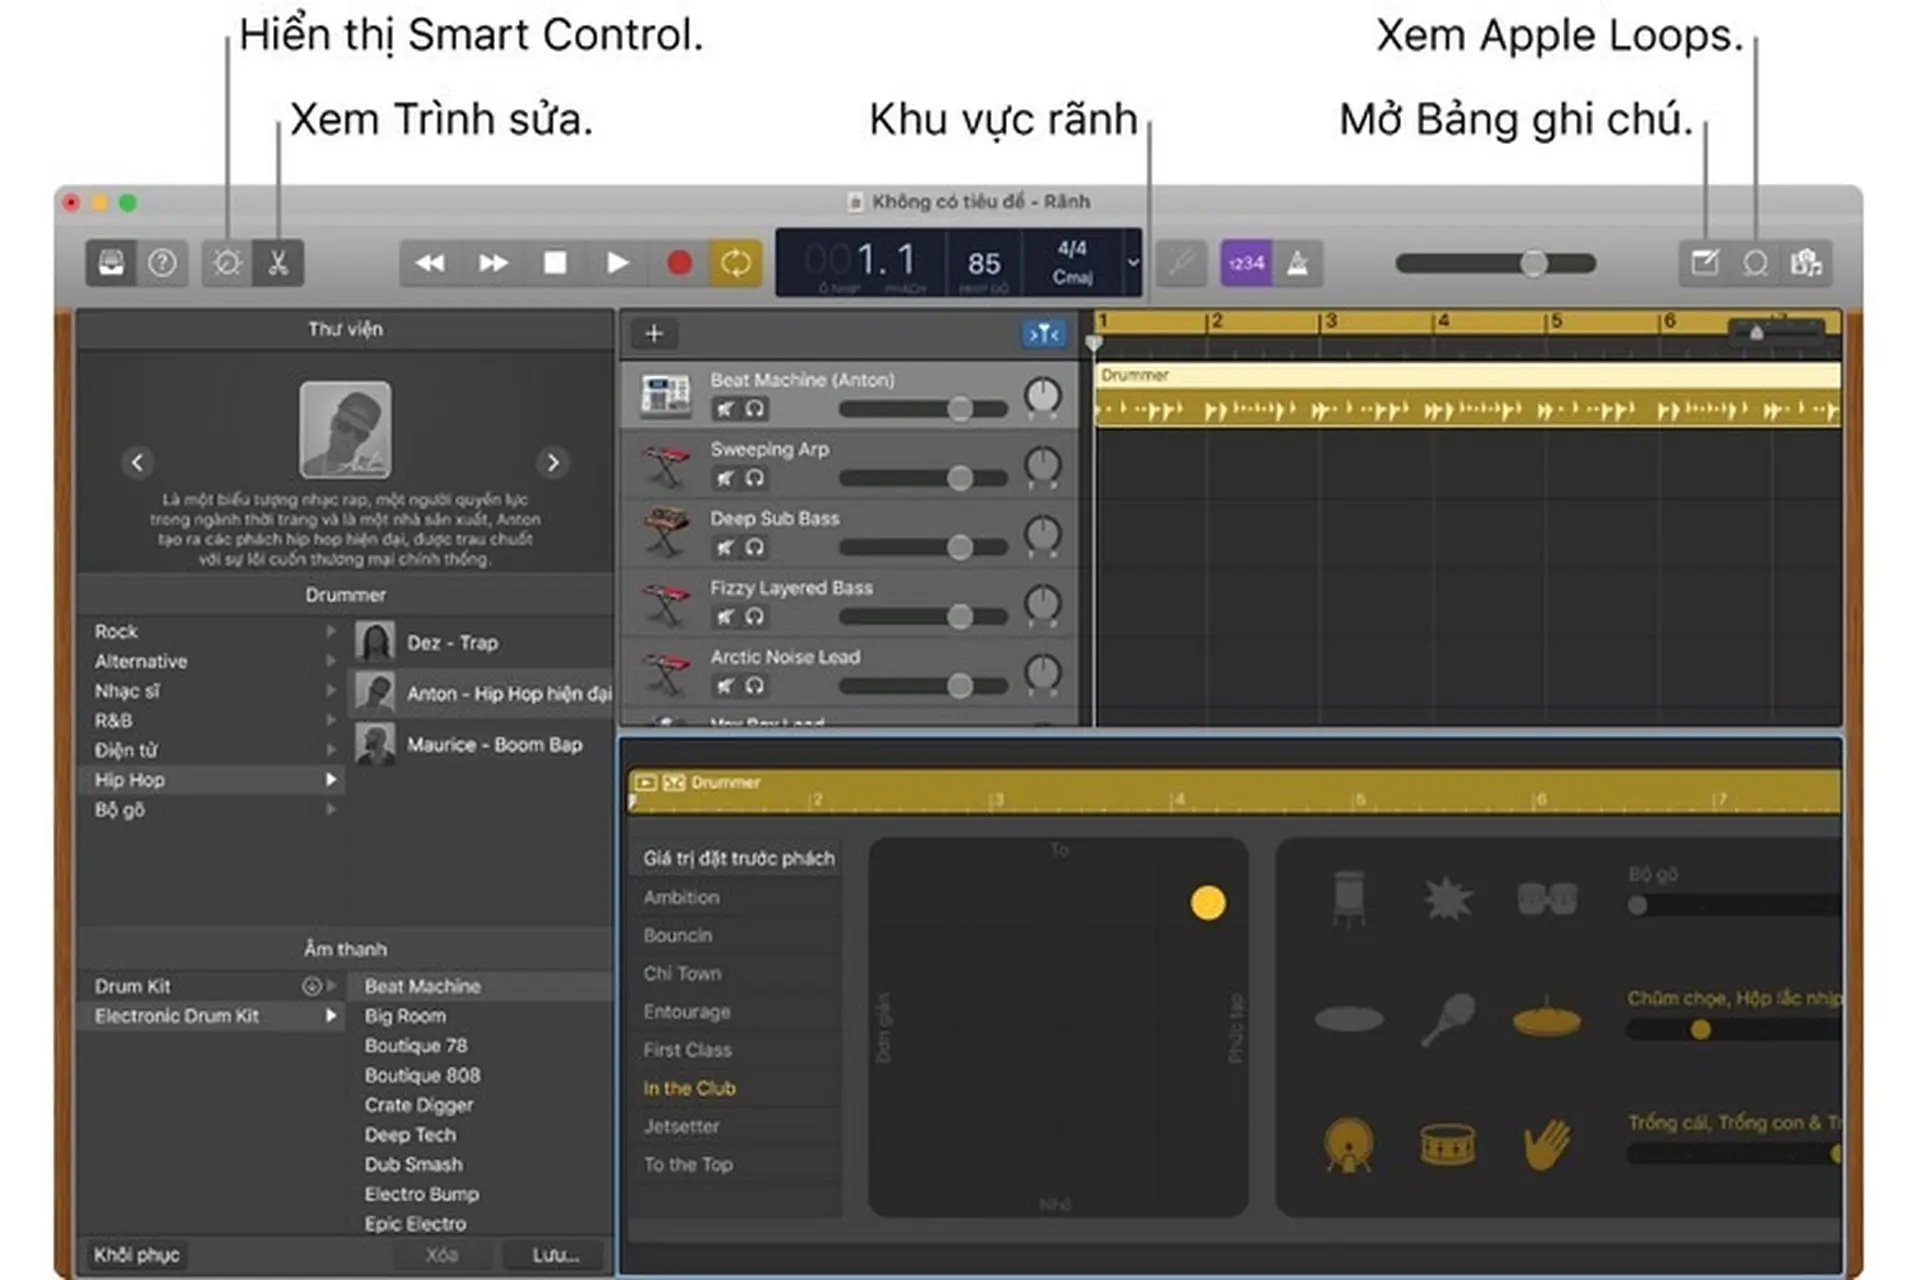Select the Hip Hop genre row

tap(212, 780)
